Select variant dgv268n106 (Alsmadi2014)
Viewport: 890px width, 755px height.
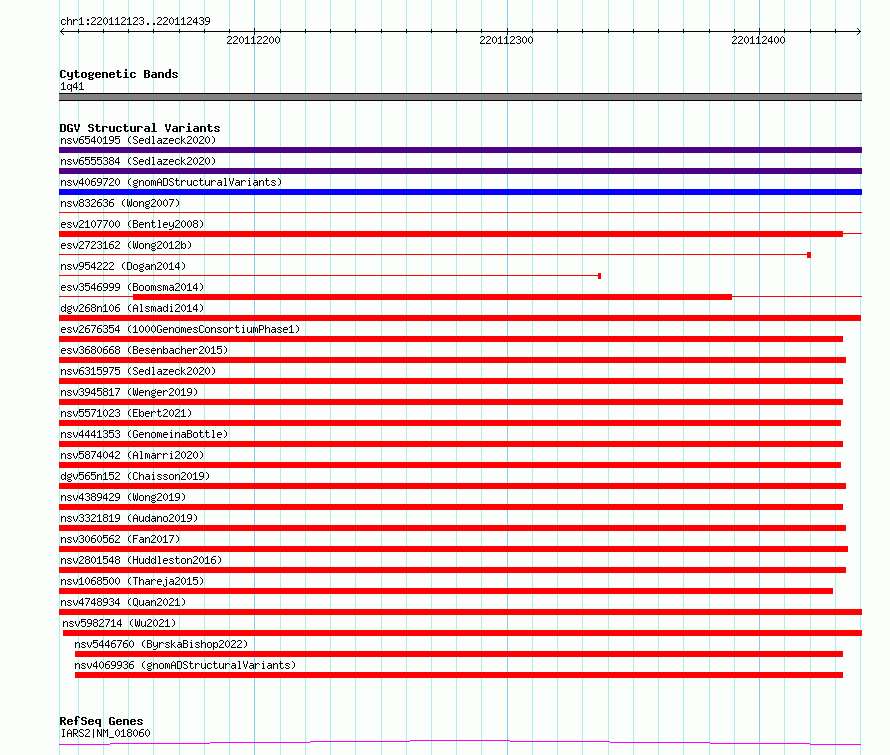pos(132,308)
